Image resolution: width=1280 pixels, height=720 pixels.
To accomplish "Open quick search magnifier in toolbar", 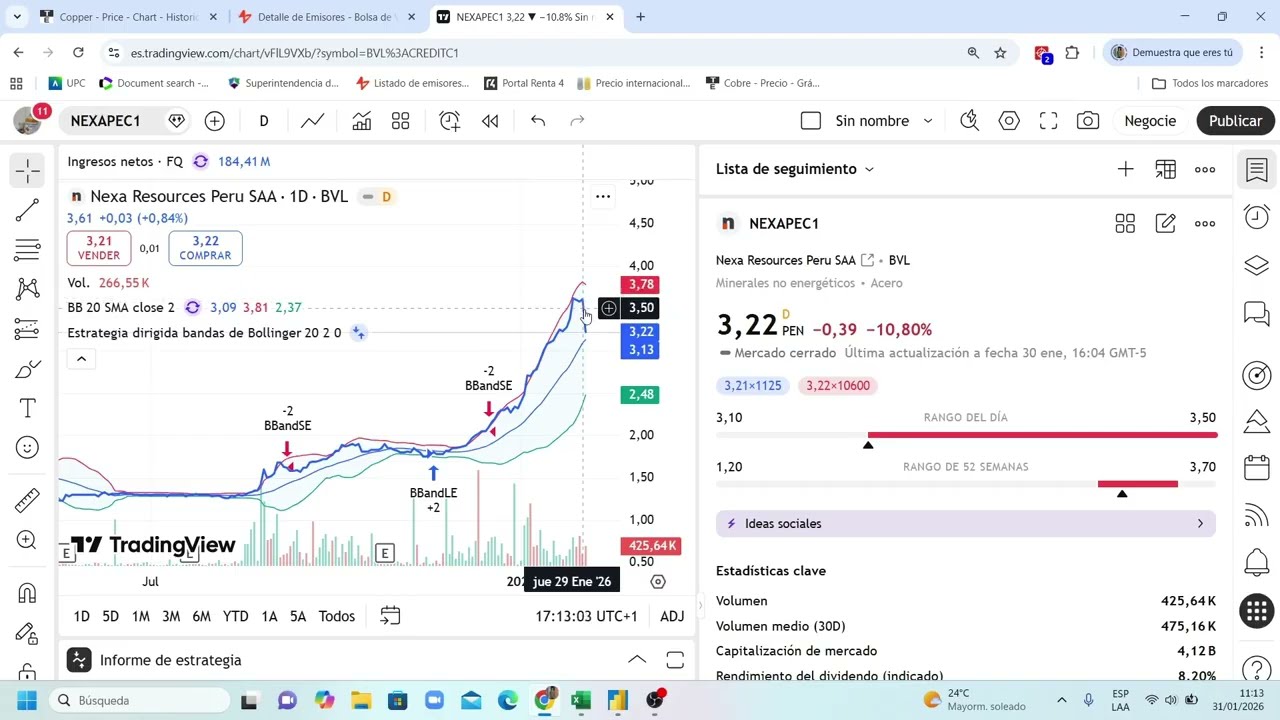I will tap(969, 121).
